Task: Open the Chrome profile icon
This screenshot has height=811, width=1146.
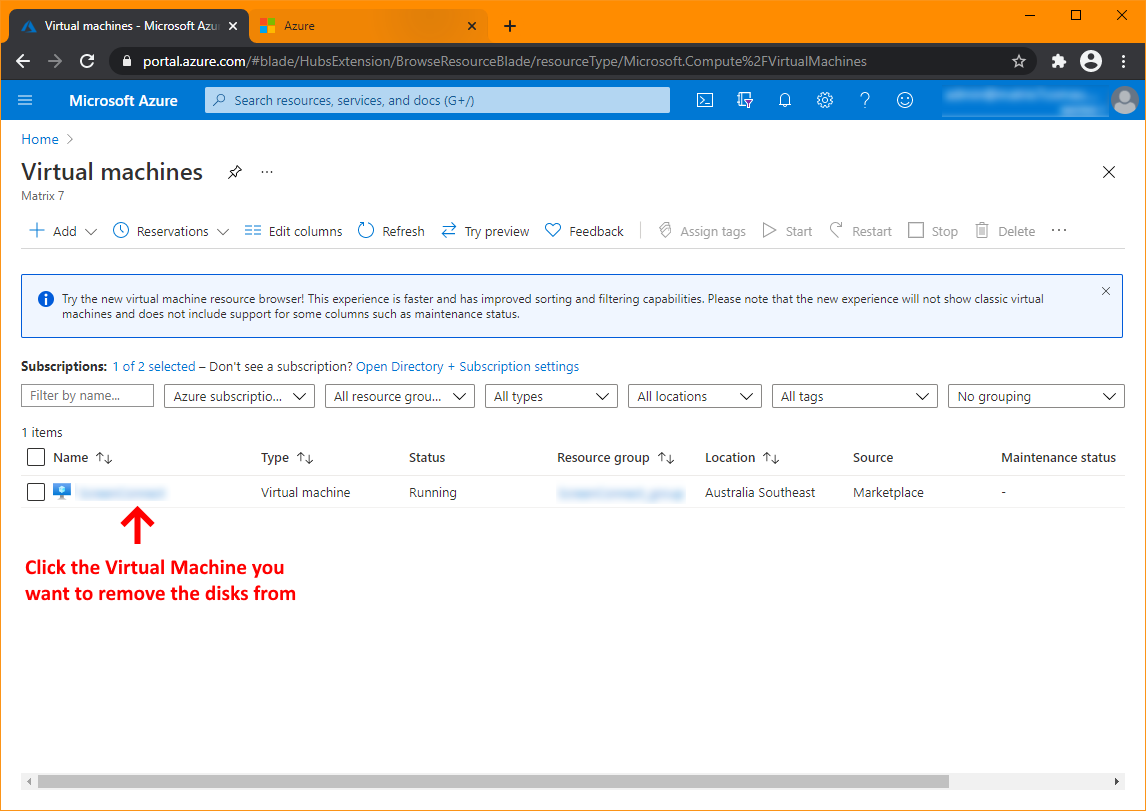Action: point(1090,61)
